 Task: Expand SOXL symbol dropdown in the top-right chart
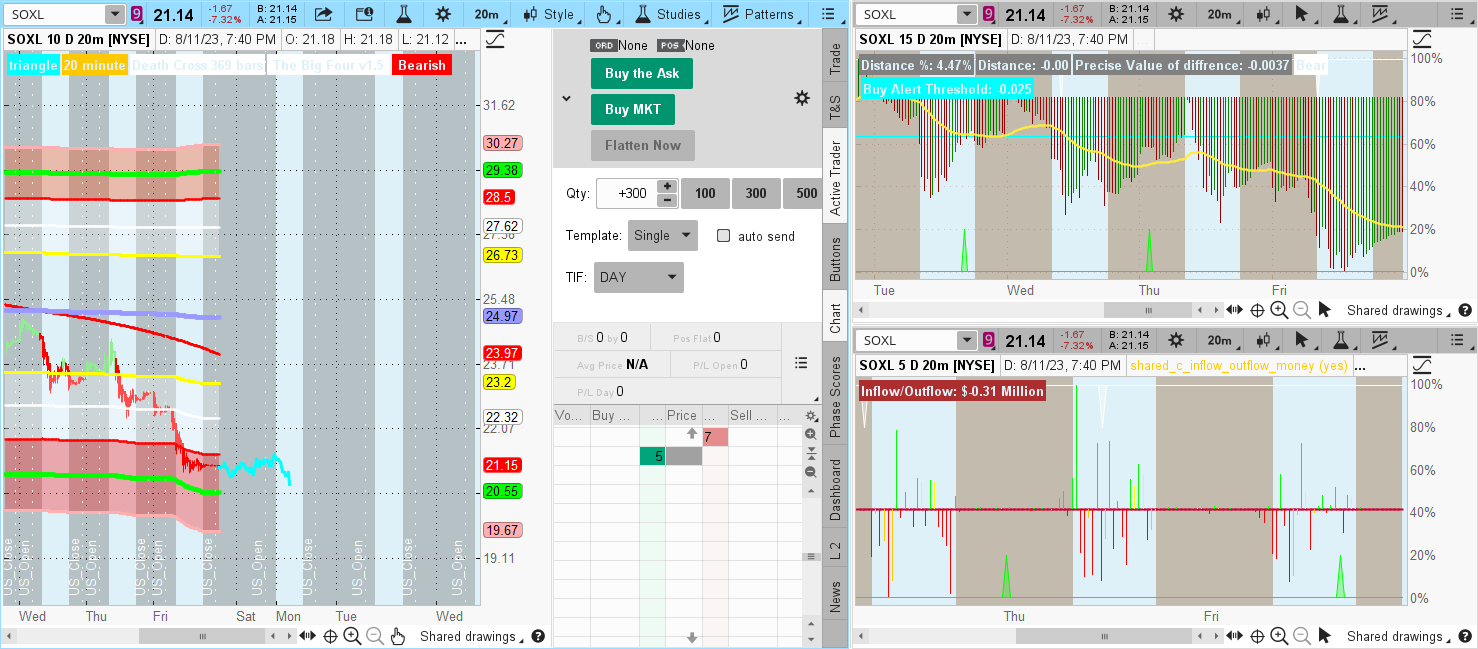[966, 14]
